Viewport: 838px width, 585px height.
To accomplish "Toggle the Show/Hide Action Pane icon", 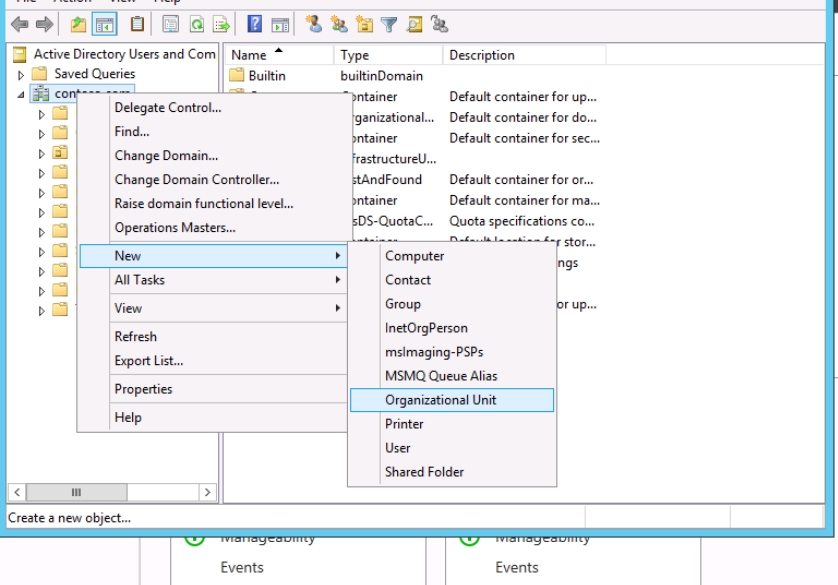I will pos(280,25).
